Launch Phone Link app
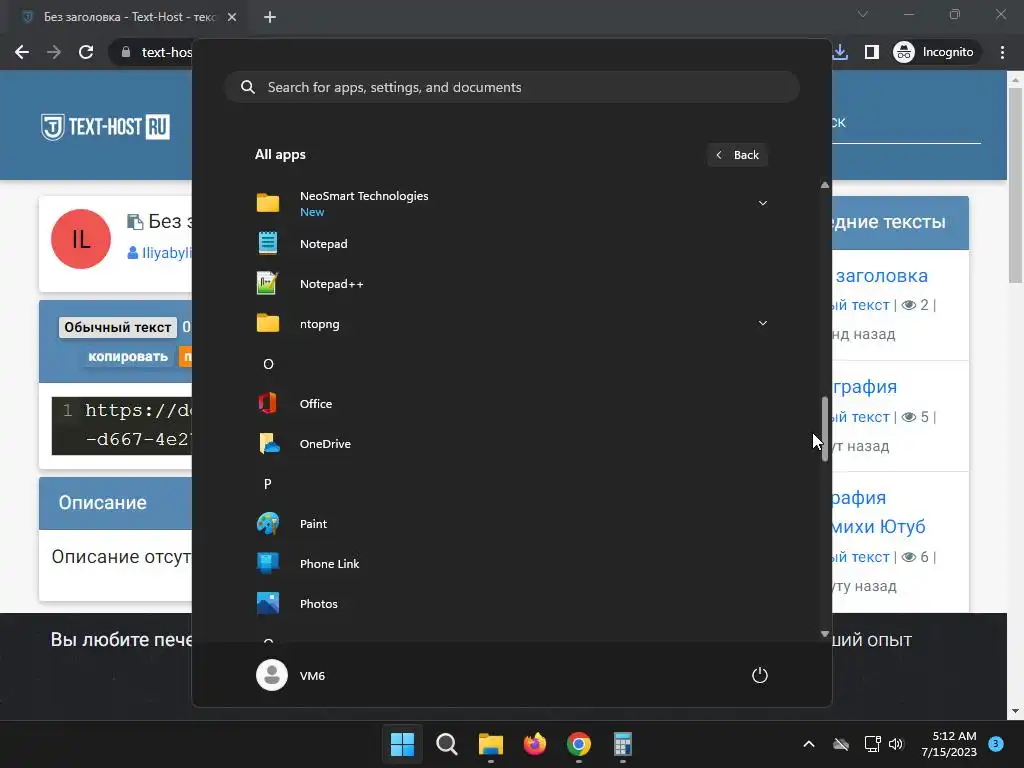Image resolution: width=1024 pixels, height=768 pixels. tap(511, 564)
